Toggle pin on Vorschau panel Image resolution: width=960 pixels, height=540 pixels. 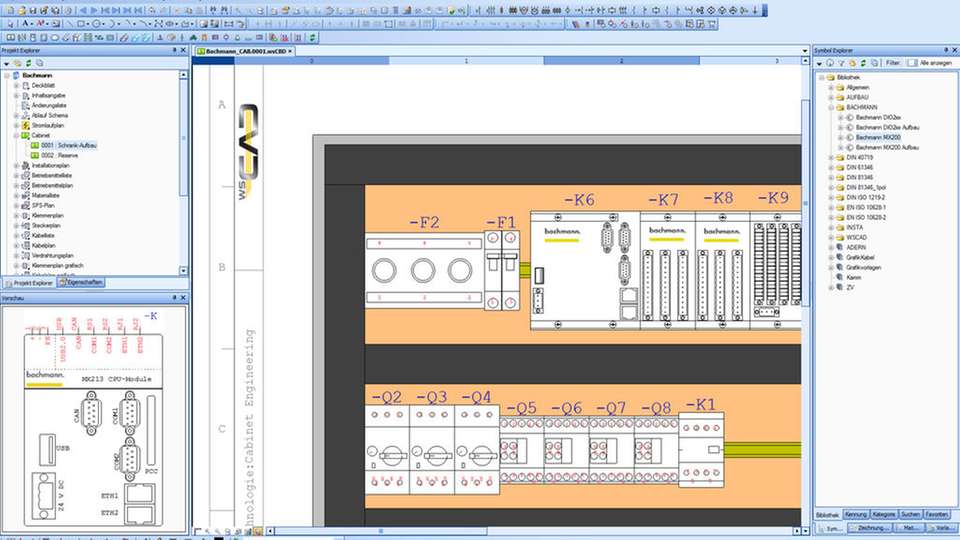pyautogui.click(x=174, y=298)
